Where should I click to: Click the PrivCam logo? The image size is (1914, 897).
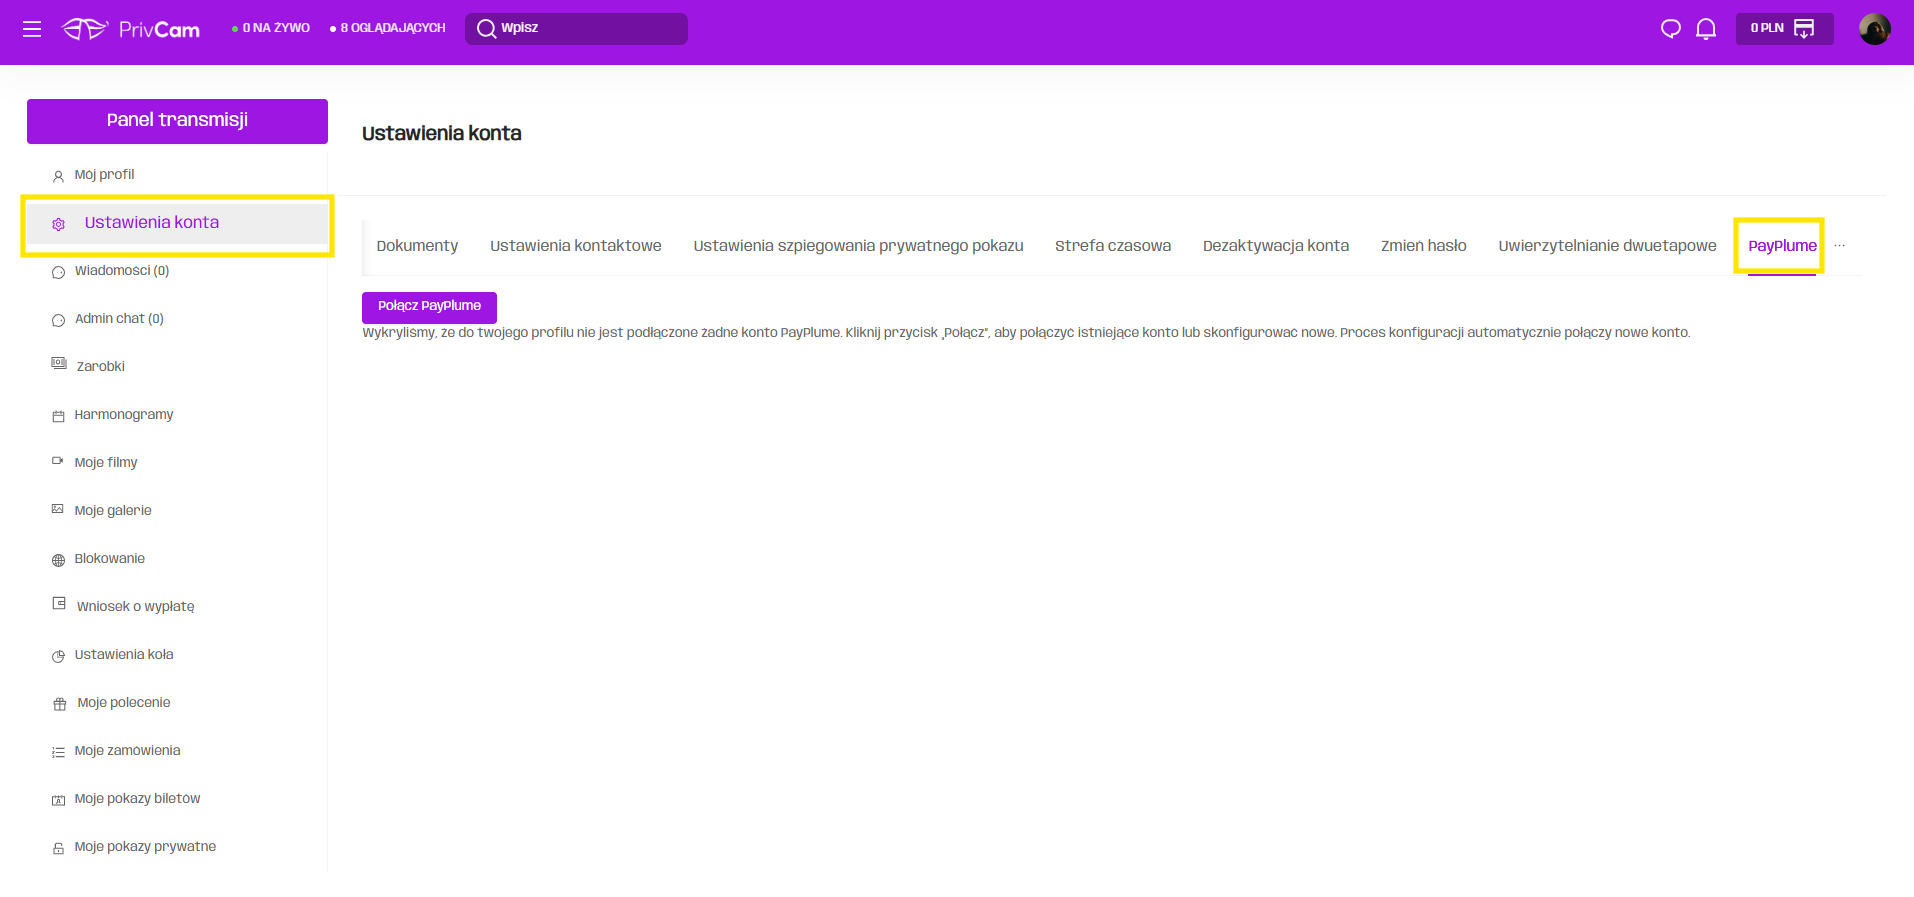pos(131,29)
